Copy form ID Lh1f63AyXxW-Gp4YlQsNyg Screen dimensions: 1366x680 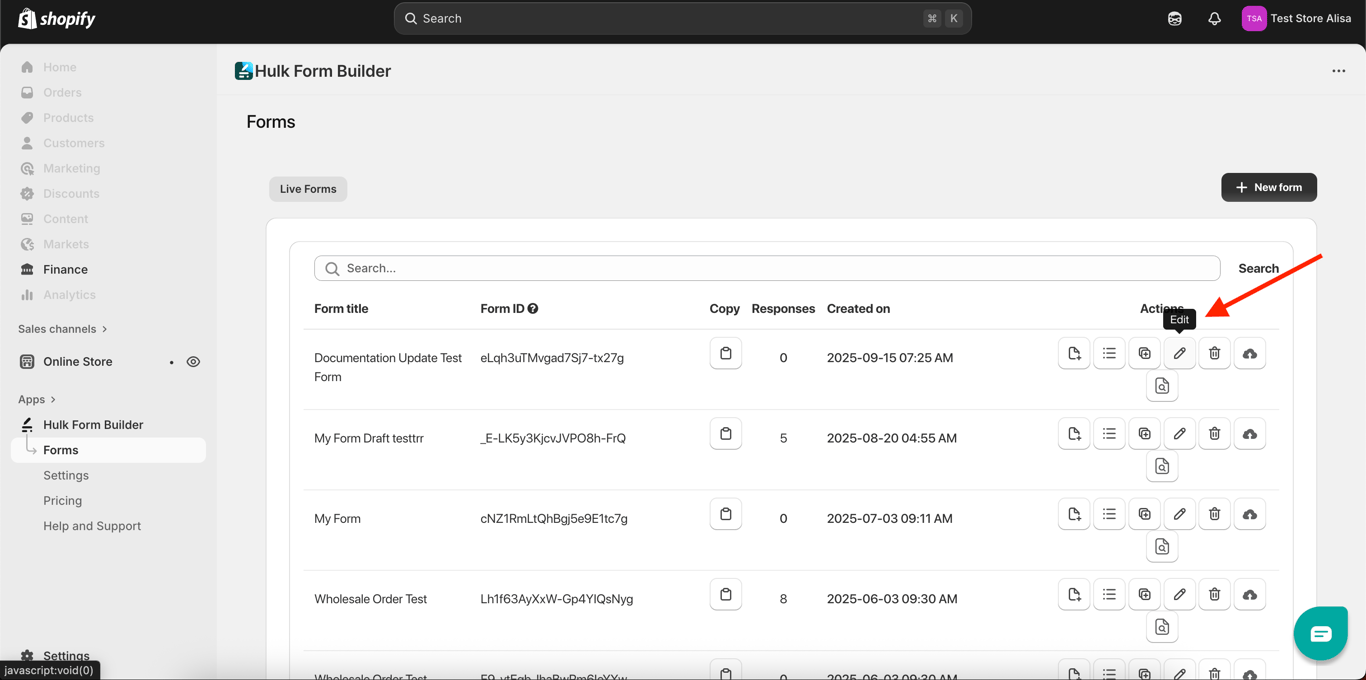(x=726, y=595)
